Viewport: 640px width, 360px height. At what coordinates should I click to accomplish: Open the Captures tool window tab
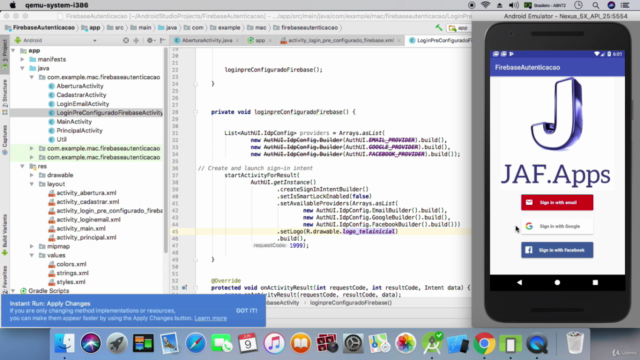click(4, 140)
